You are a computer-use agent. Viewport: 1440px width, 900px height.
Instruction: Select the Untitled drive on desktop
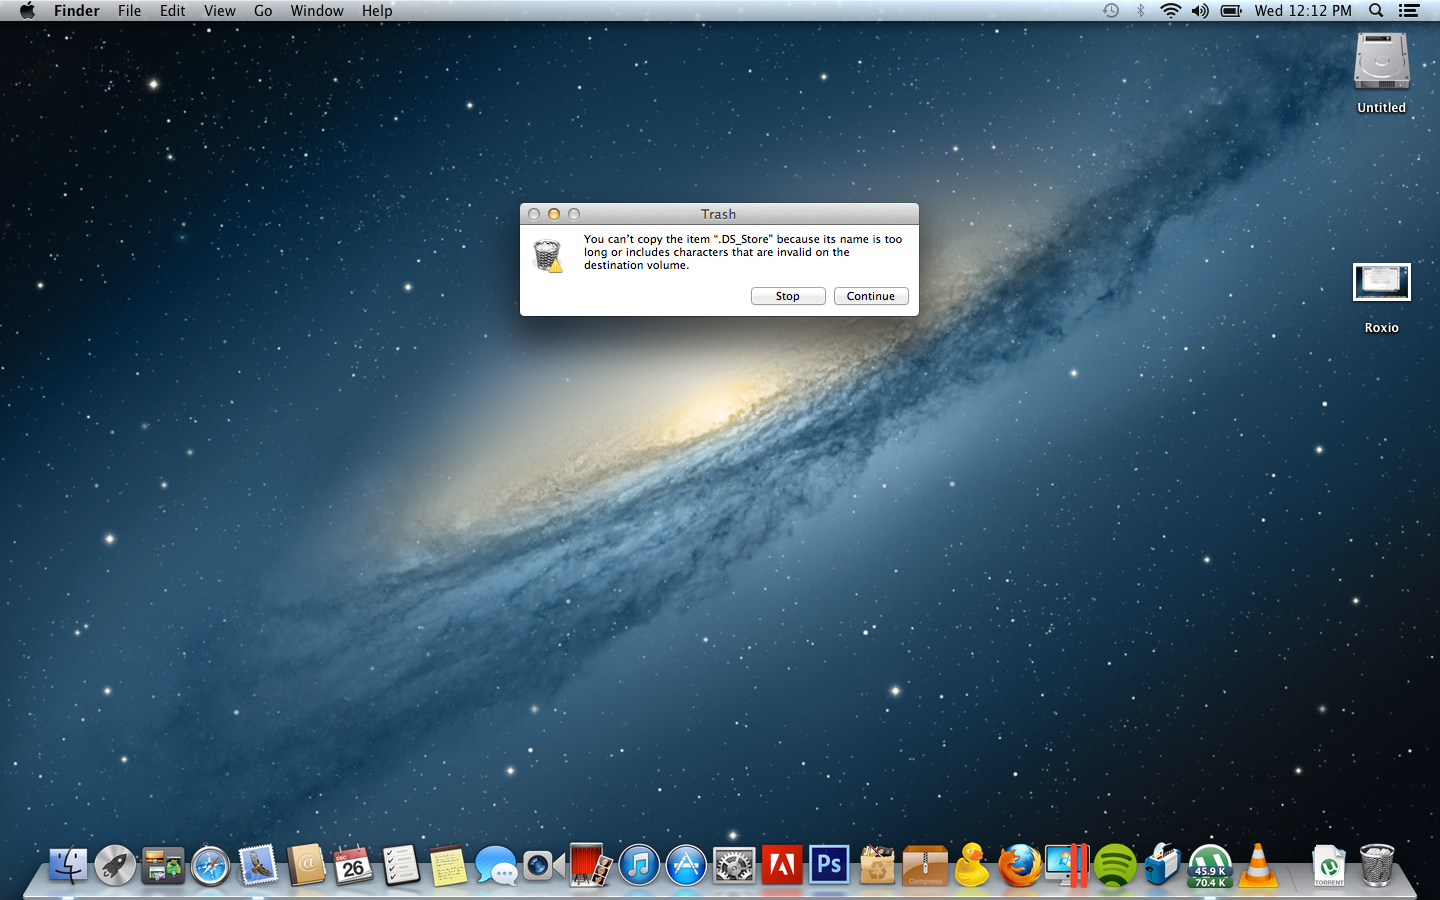1381,73
